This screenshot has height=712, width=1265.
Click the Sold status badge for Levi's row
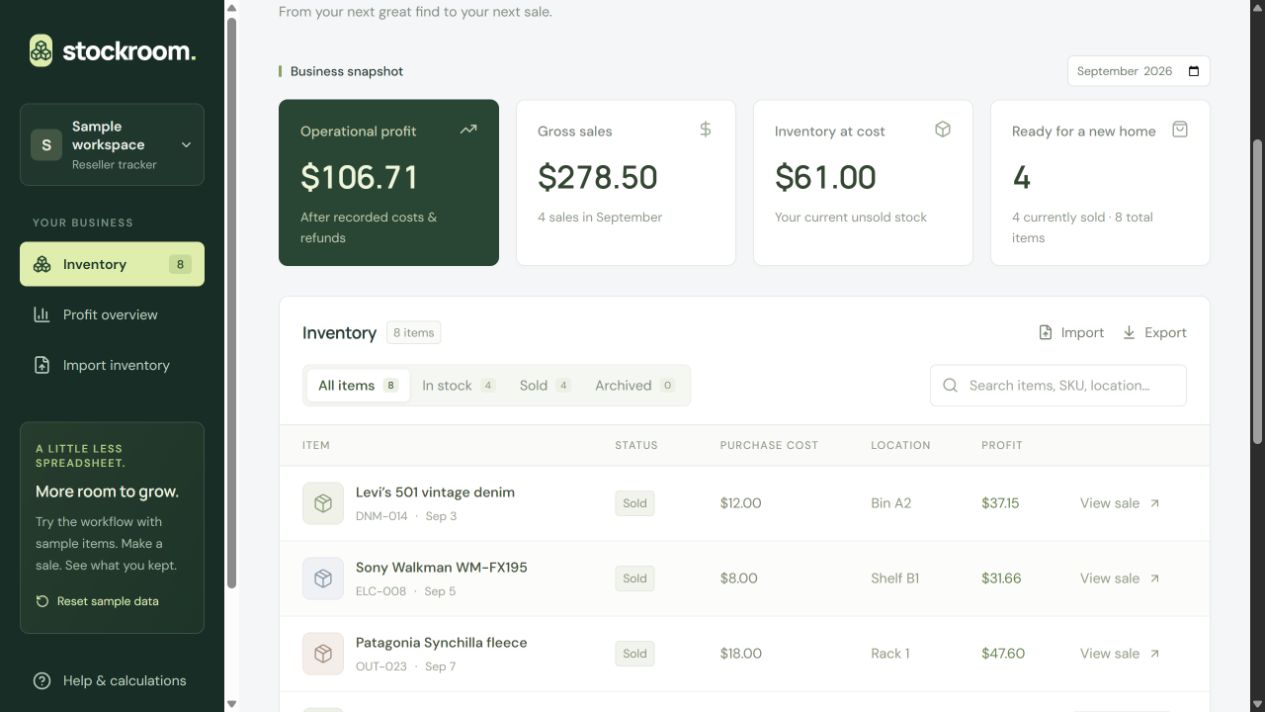pyautogui.click(x=634, y=503)
